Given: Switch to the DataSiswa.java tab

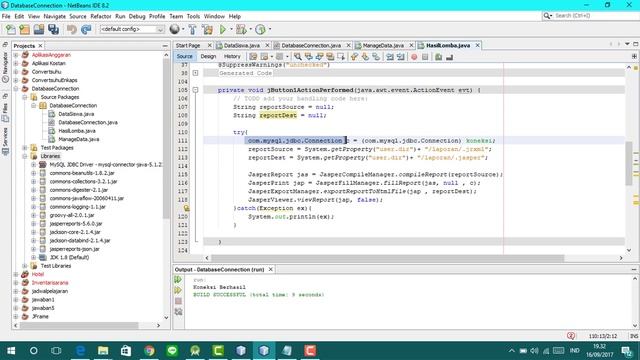Looking at the screenshot, I should click(242, 45).
